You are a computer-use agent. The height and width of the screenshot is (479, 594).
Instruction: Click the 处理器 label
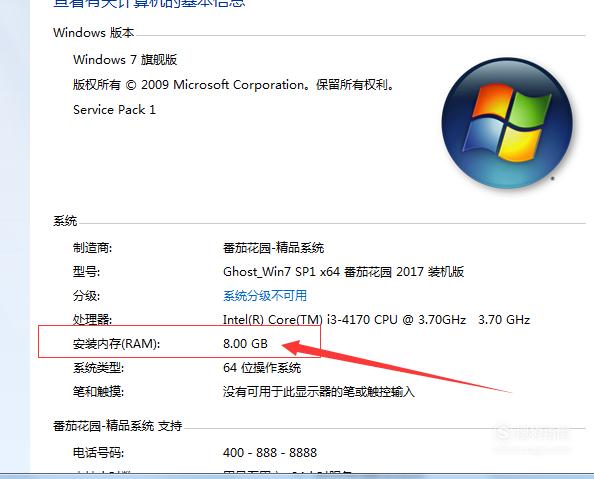[x=92, y=319]
